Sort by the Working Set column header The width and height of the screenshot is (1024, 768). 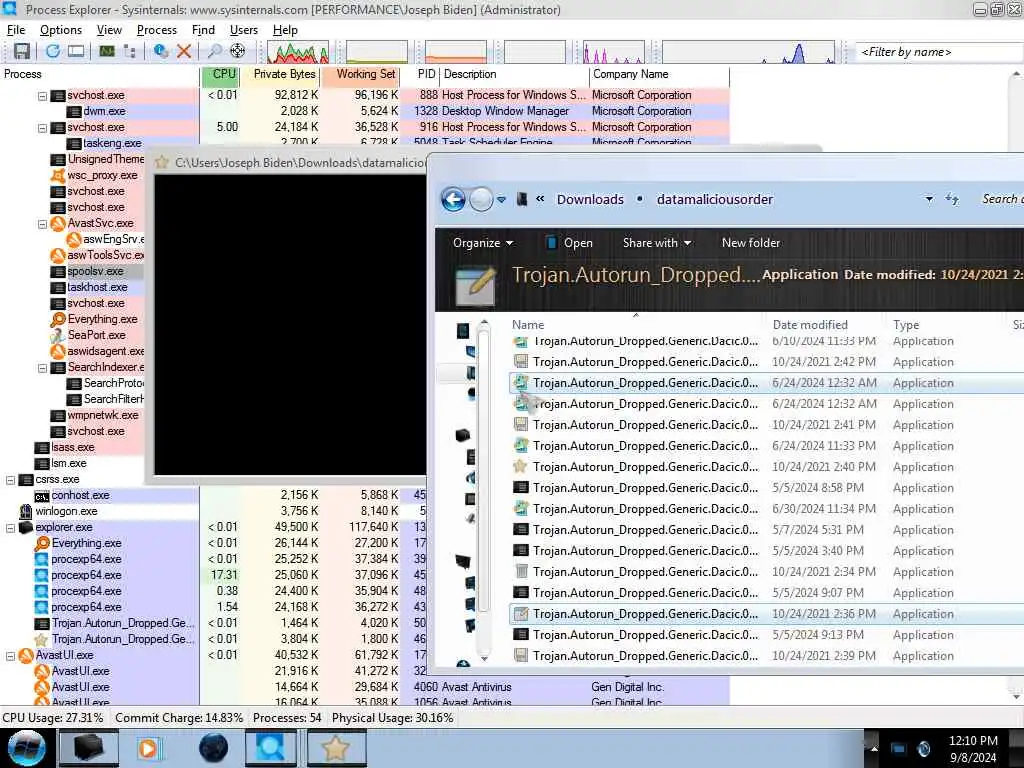(x=360, y=74)
